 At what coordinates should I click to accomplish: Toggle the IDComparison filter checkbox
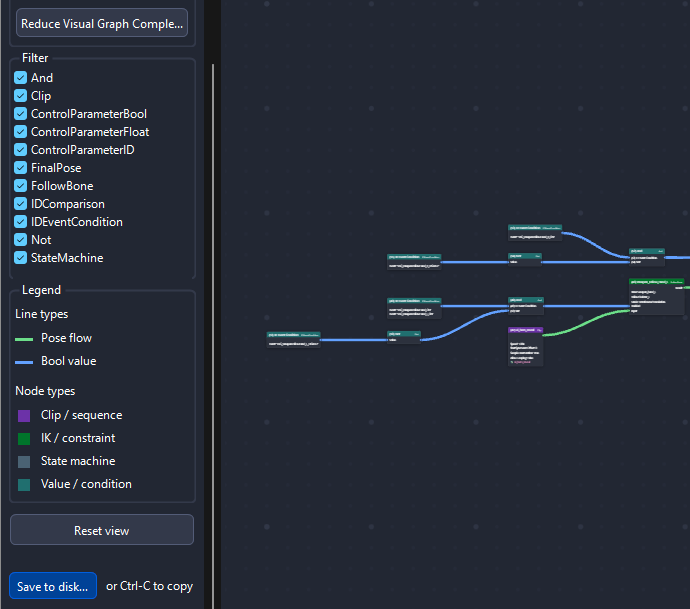point(20,204)
